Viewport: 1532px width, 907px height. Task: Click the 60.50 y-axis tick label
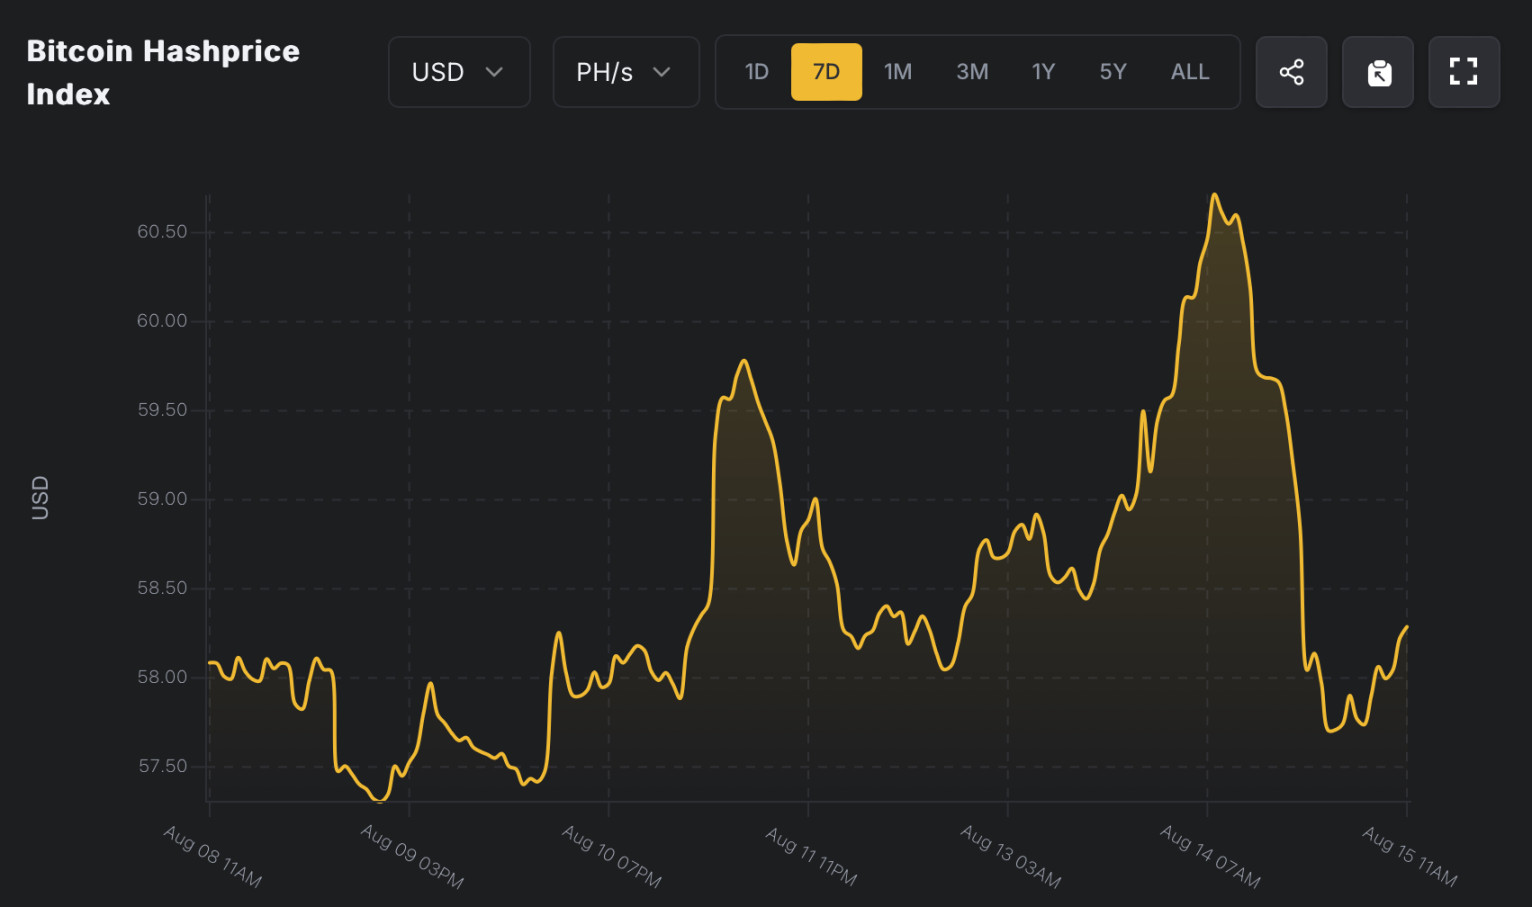coord(162,232)
